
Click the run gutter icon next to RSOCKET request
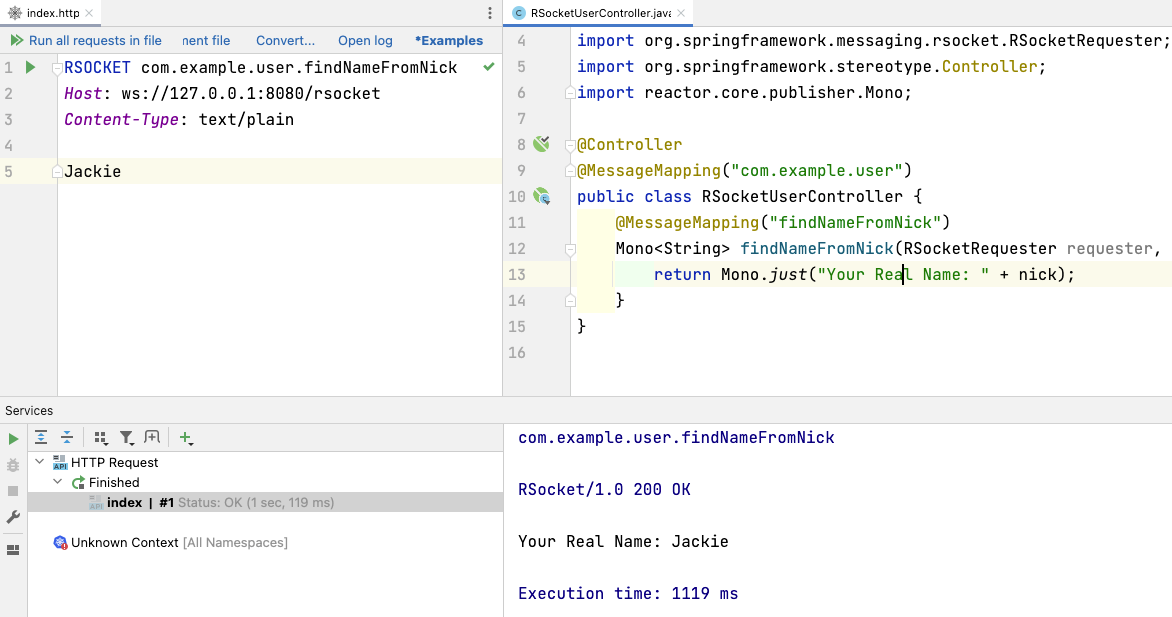click(30, 67)
